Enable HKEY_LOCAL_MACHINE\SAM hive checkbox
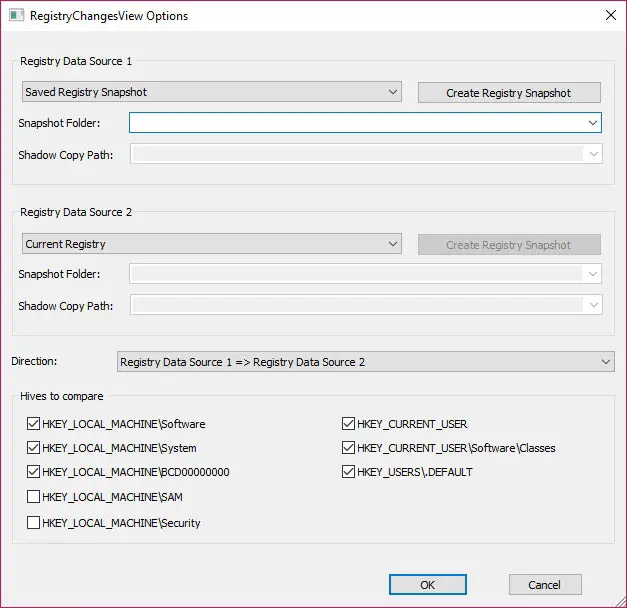627x608 pixels. click(34, 497)
